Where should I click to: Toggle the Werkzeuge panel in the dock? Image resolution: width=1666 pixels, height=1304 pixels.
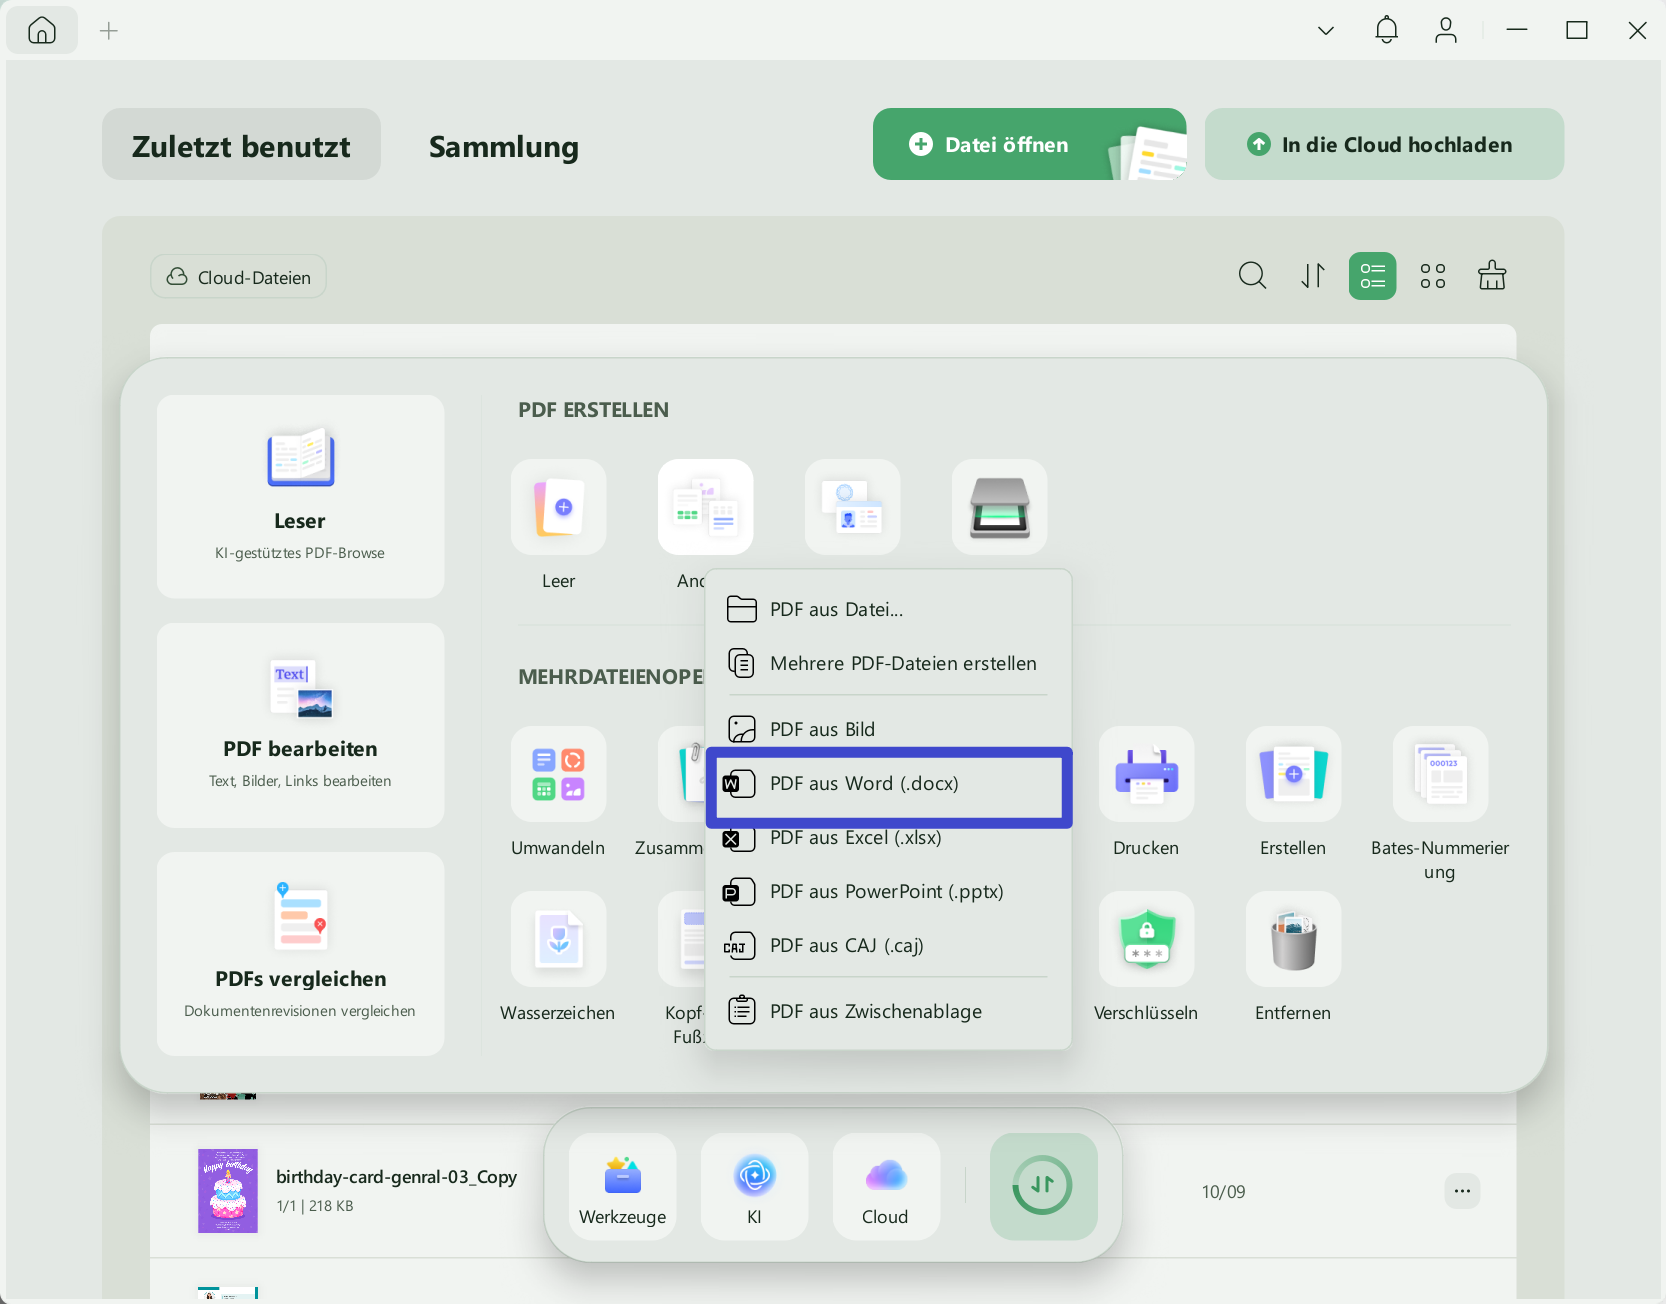[622, 1187]
